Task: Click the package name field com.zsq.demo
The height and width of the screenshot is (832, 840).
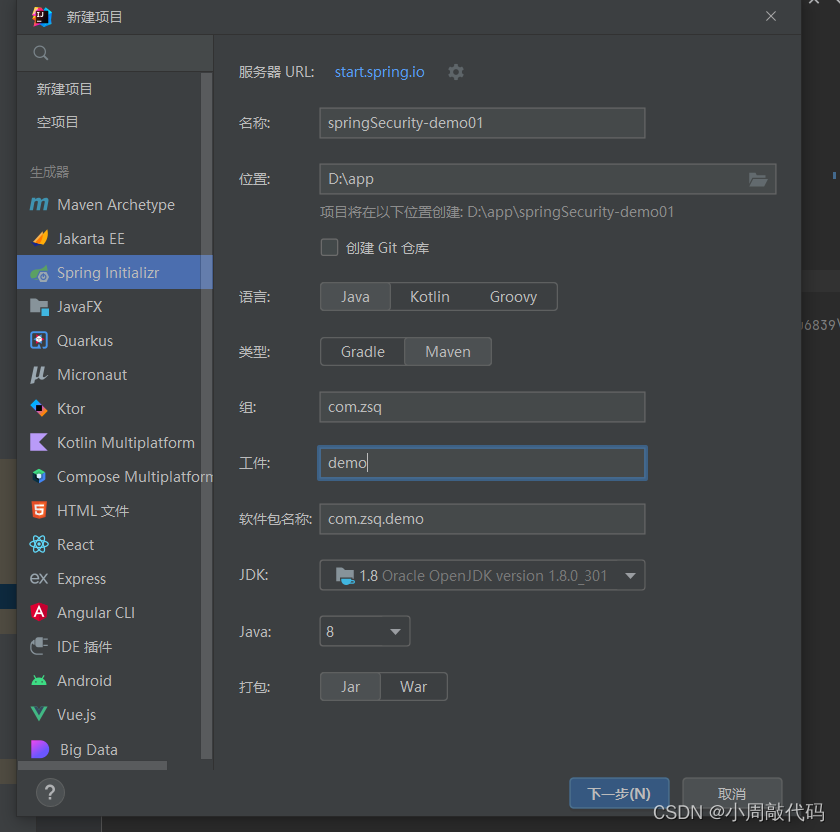Action: tap(482, 519)
